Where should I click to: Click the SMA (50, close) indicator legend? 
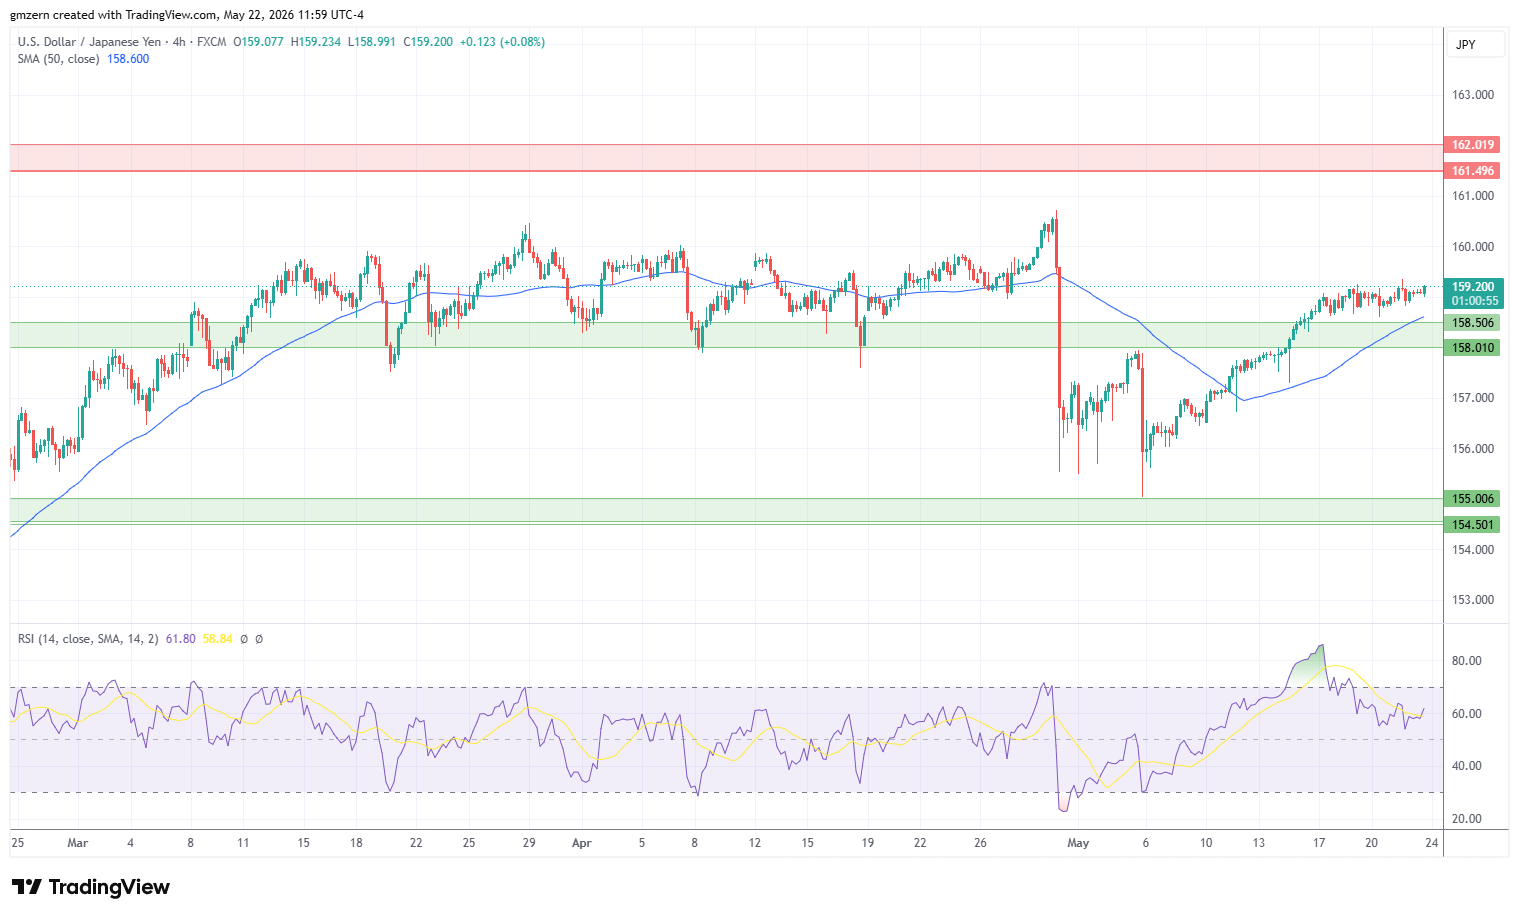(x=58, y=59)
